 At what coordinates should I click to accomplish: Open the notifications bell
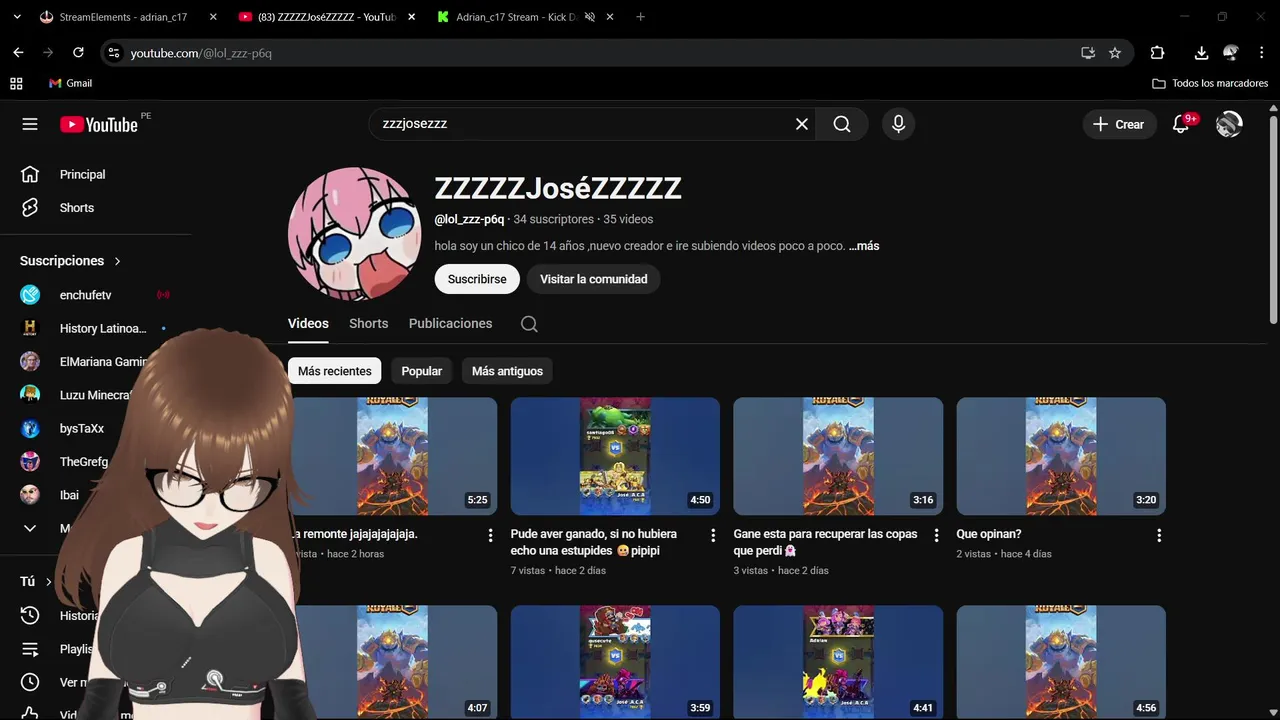coord(1181,124)
